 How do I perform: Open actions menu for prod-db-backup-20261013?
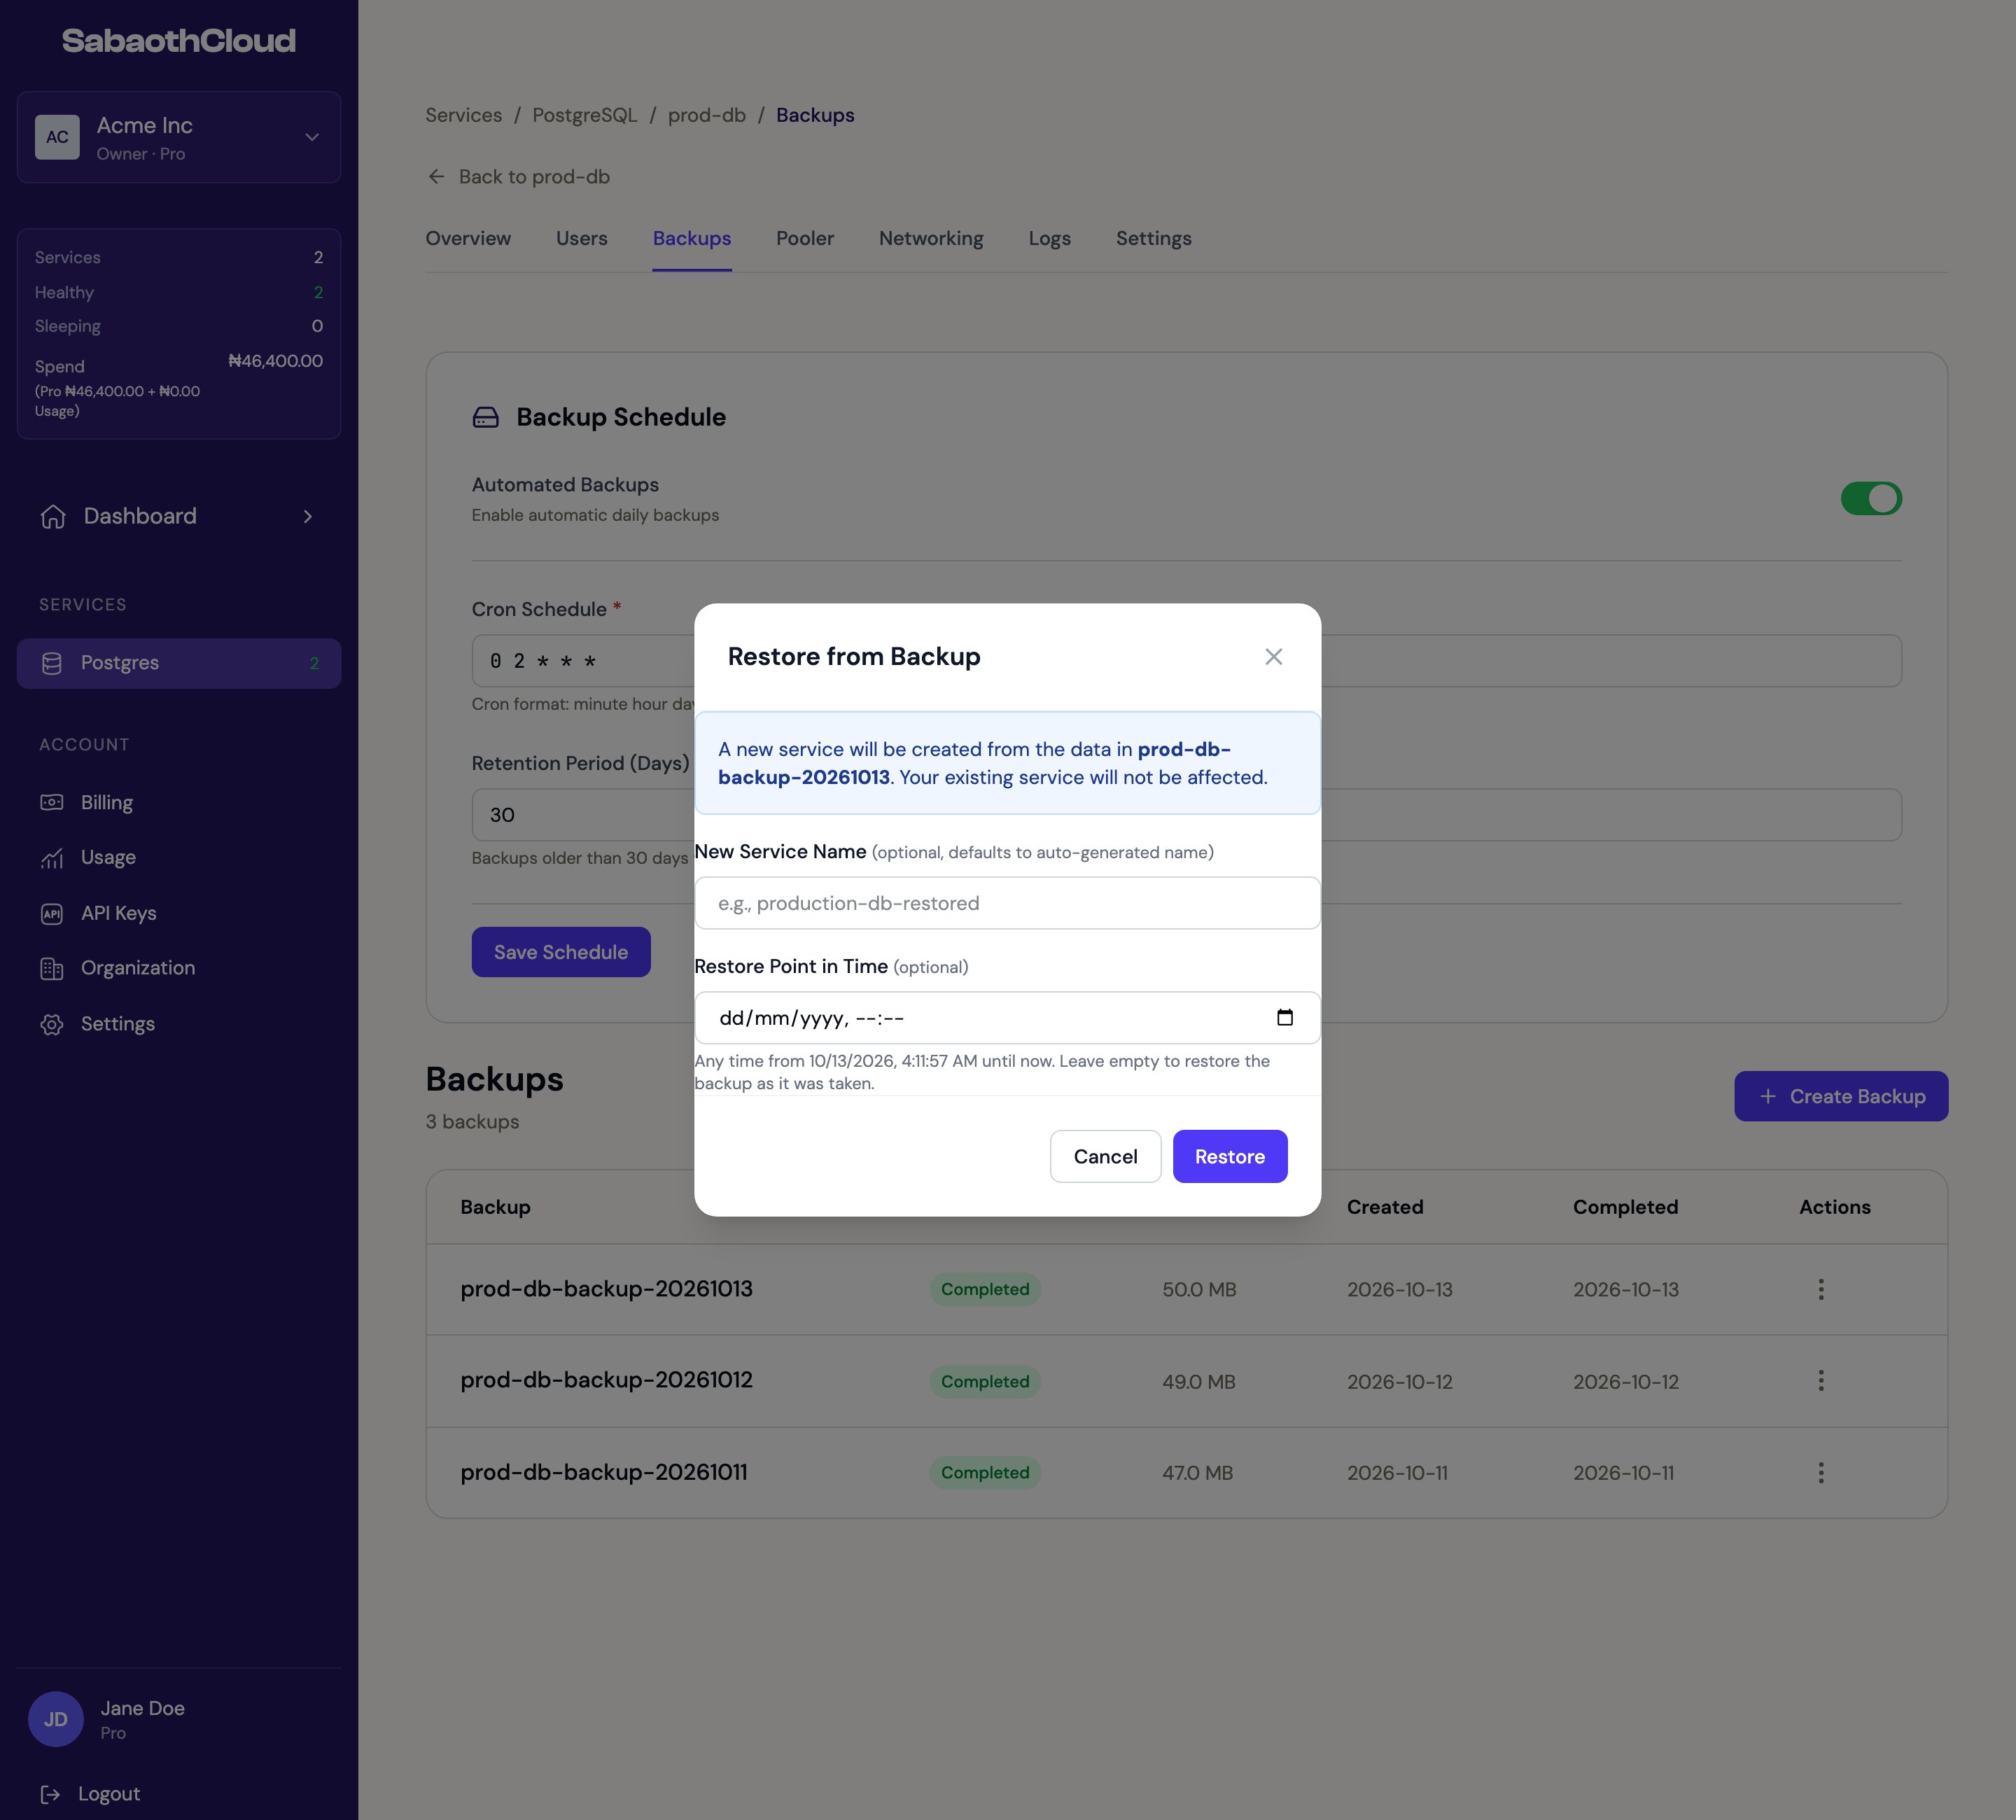(x=1821, y=1289)
